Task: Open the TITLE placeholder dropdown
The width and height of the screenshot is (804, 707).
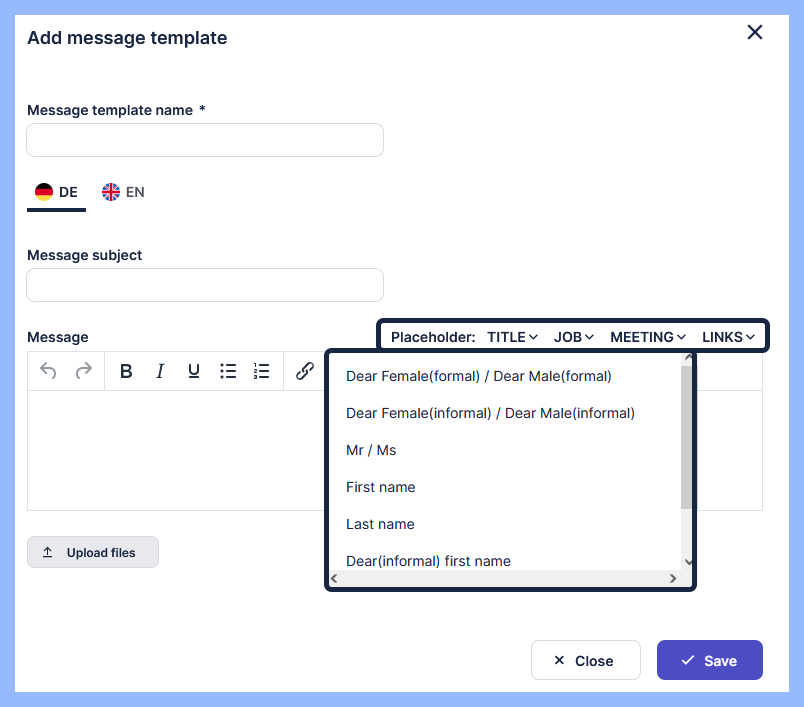Action: pyautogui.click(x=513, y=337)
